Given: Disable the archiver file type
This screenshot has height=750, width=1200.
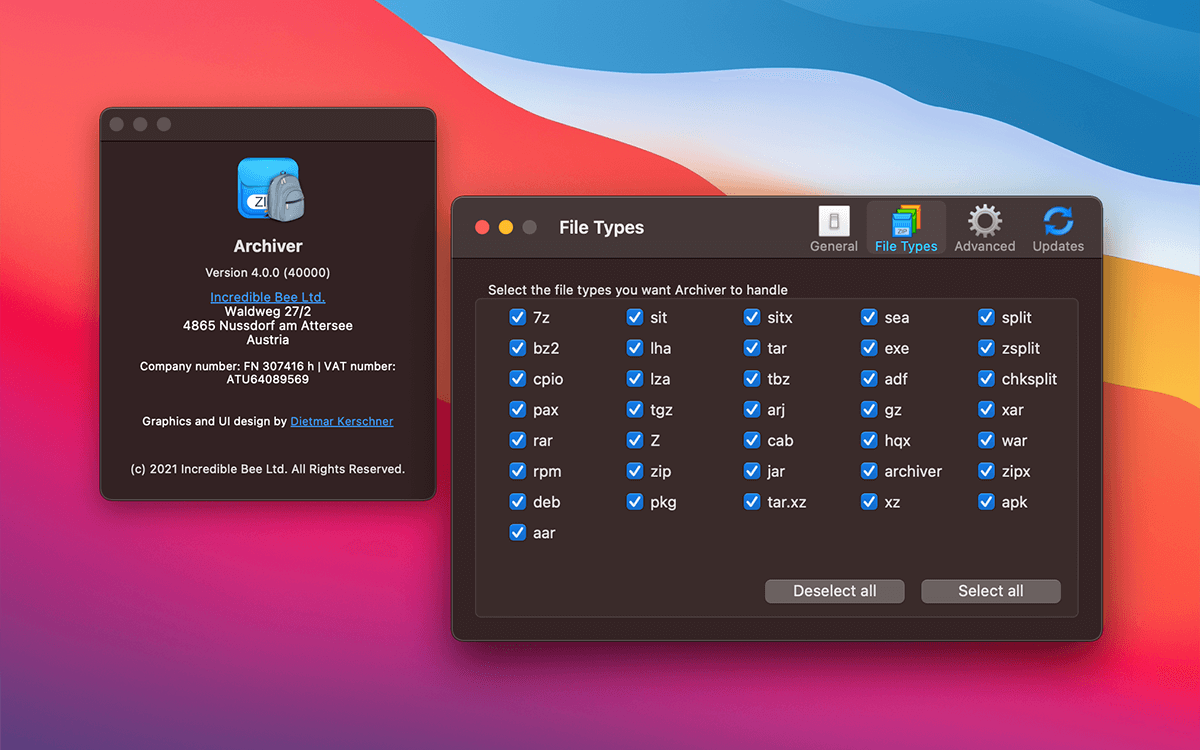Looking at the screenshot, I should [x=869, y=471].
